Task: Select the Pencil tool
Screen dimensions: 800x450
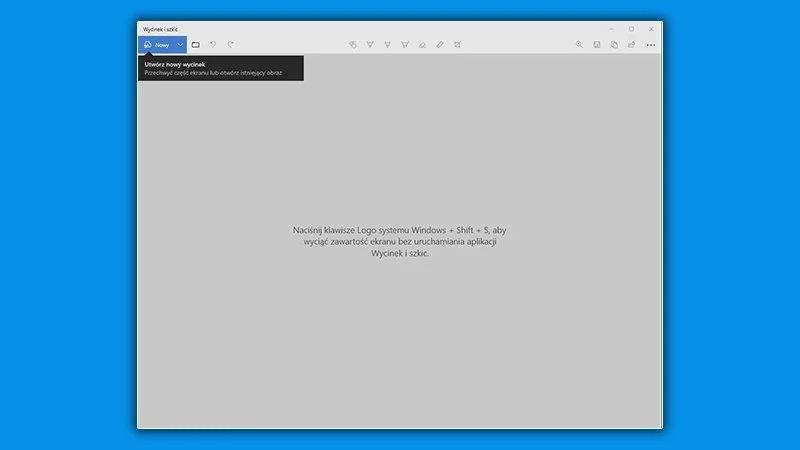Action: [387, 45]
